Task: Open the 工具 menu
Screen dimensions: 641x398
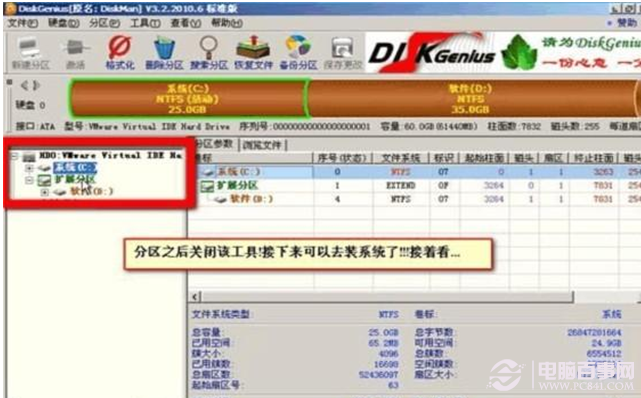Action: [x=145, y=23]
